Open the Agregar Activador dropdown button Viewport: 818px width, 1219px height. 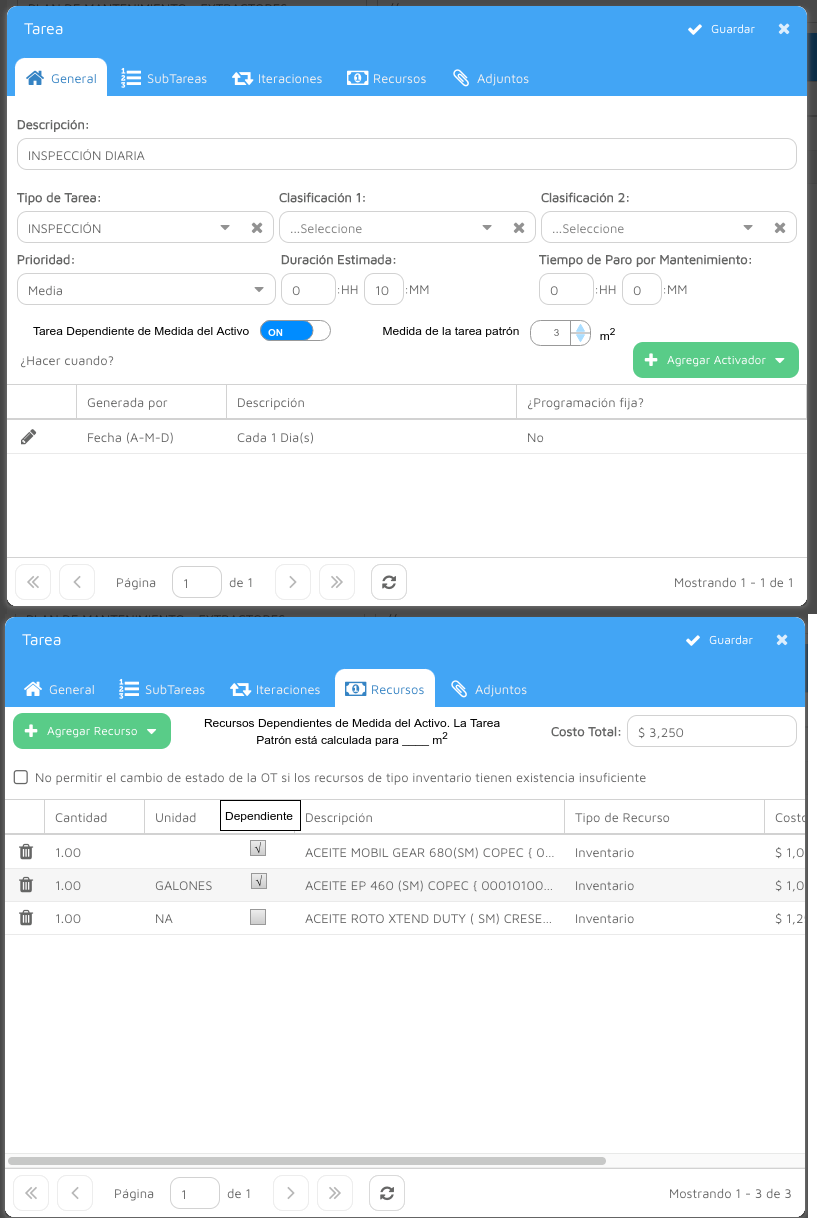tap(716, 360)
